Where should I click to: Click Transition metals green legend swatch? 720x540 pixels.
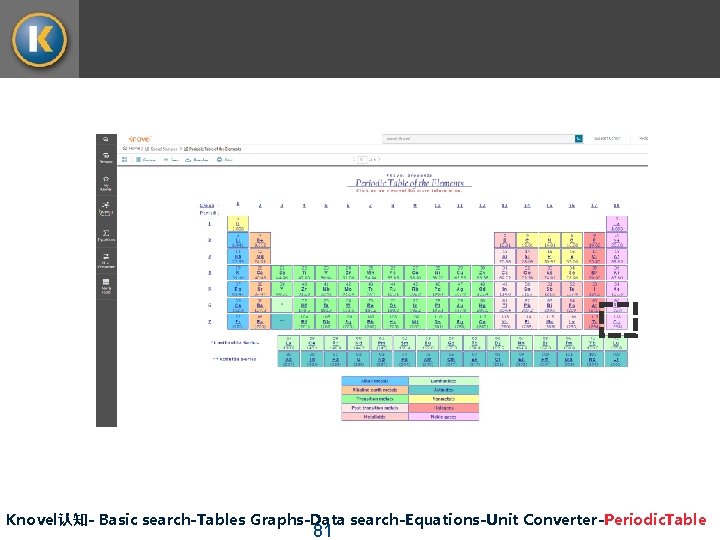click(375, 399)
